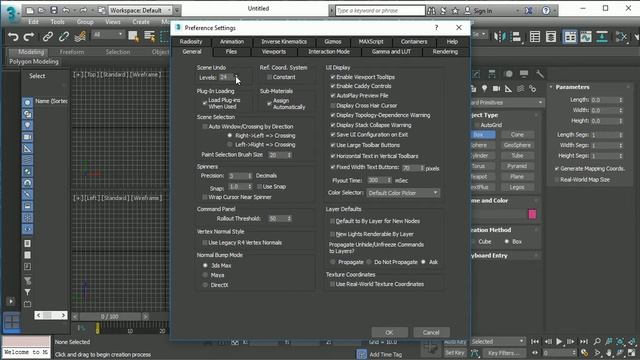Enable Auto Window/Crossing by Direction
640x360 pixels.
click(x=205, y=127)
